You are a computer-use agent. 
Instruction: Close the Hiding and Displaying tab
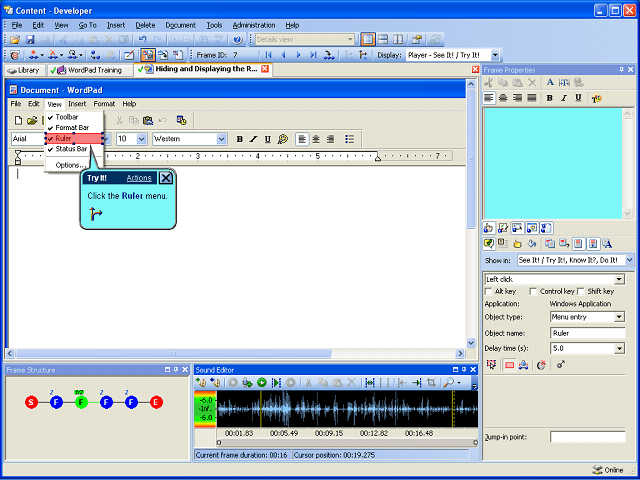tap(265, 69)
